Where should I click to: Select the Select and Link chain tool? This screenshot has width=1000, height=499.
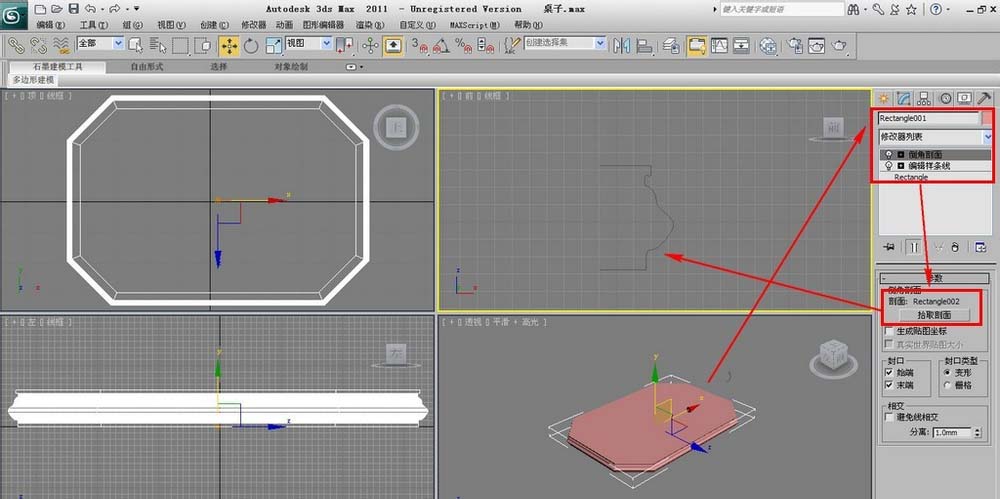coord(15,45)
